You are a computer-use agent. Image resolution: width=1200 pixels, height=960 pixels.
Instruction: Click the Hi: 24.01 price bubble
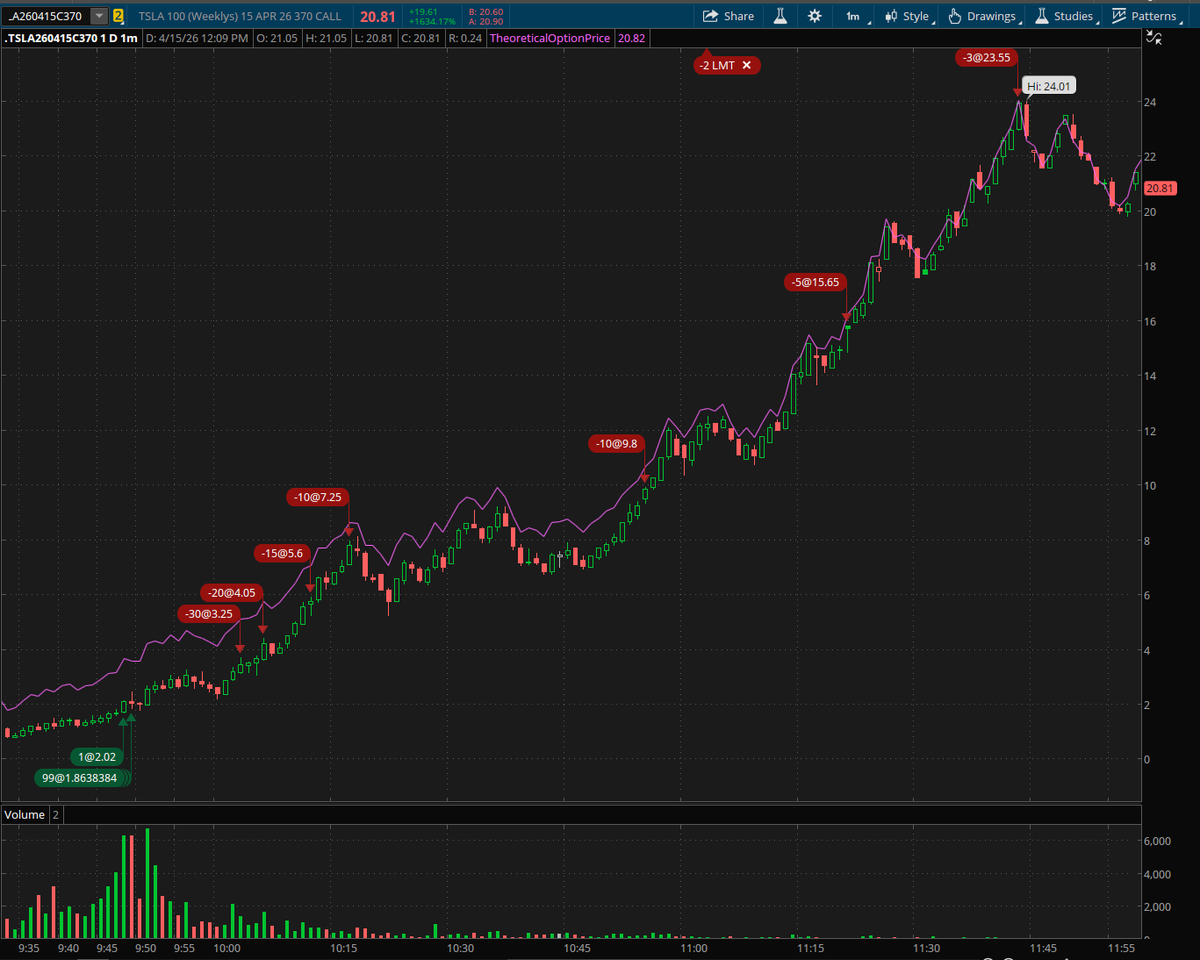[1049, 86]
